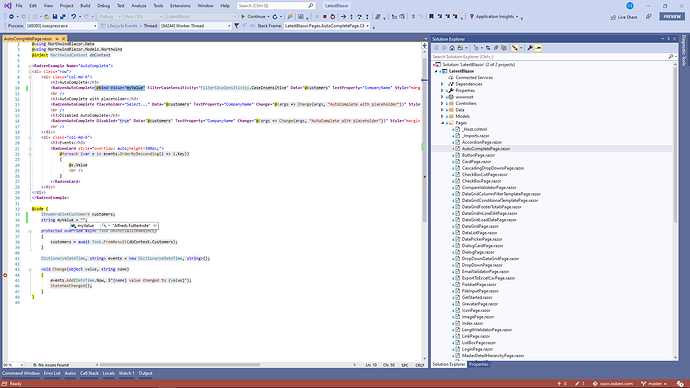This screenshot has height=388, width=690.
Task: Click the Save All toolbar icon
Action: click(63, 16)
